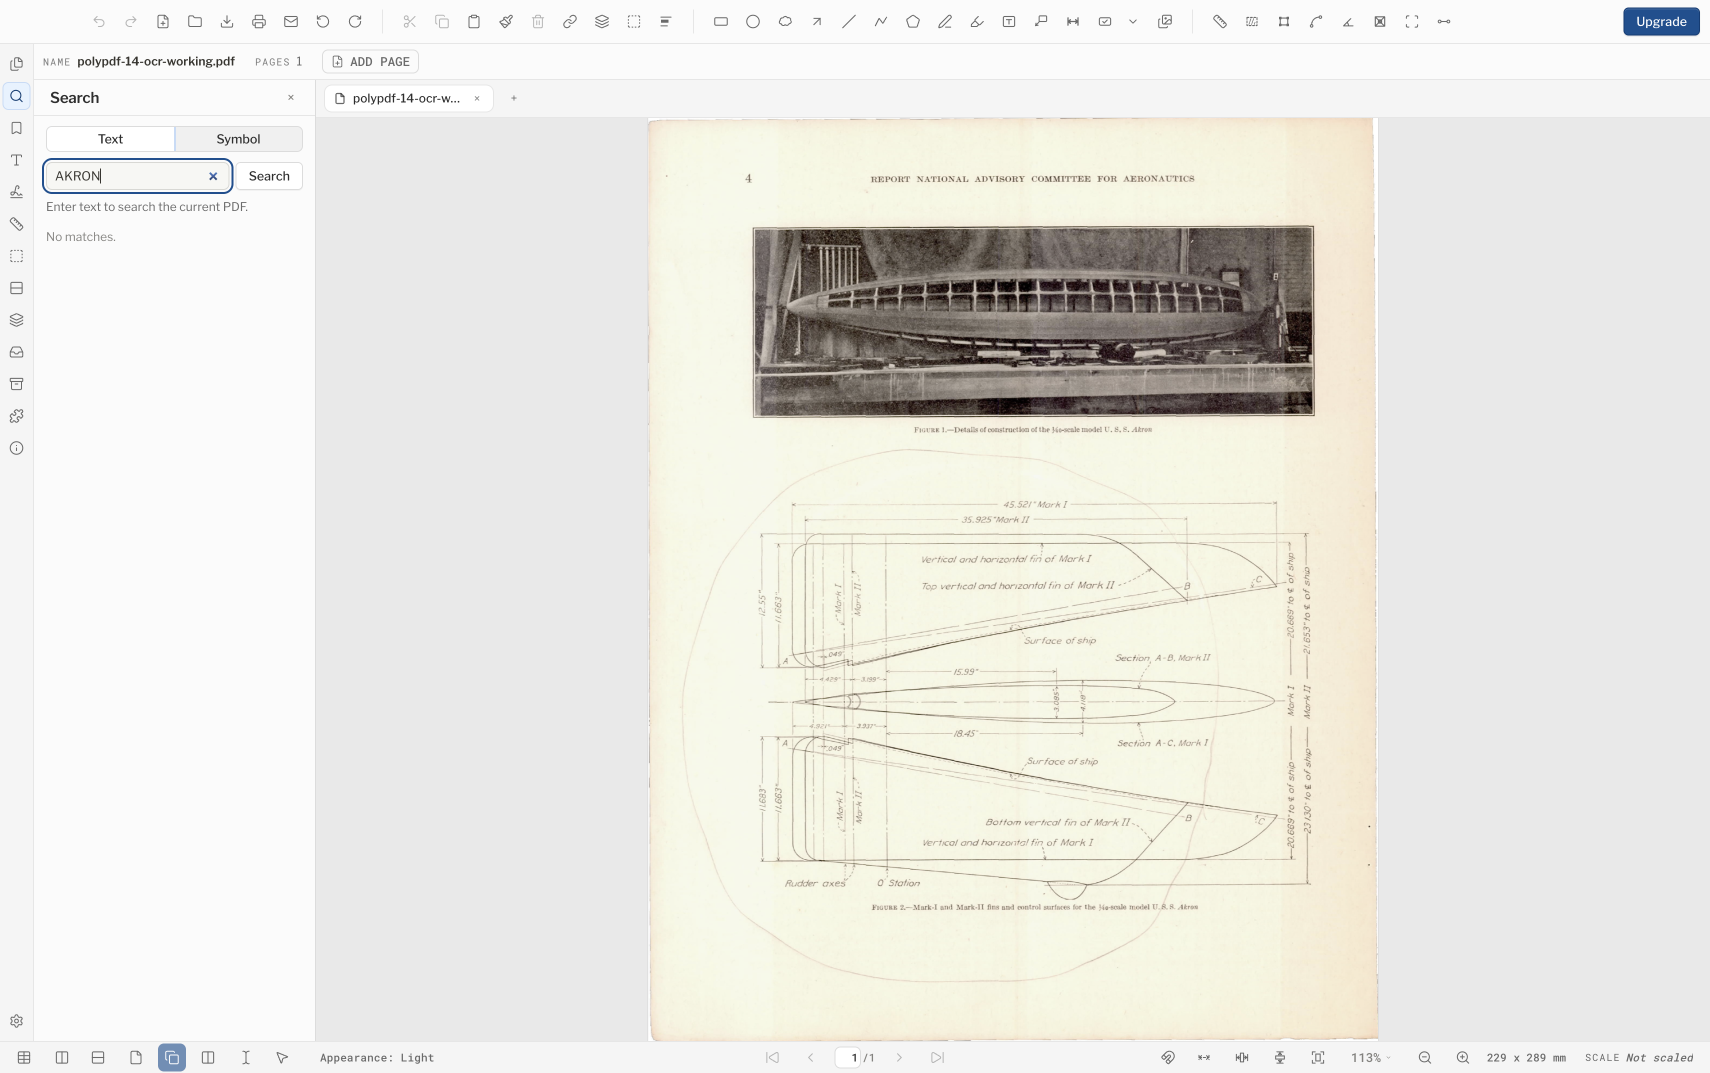Select the Callout tool
The height and width of the screenshot is (1073, 1710).
pos(1041,21)
